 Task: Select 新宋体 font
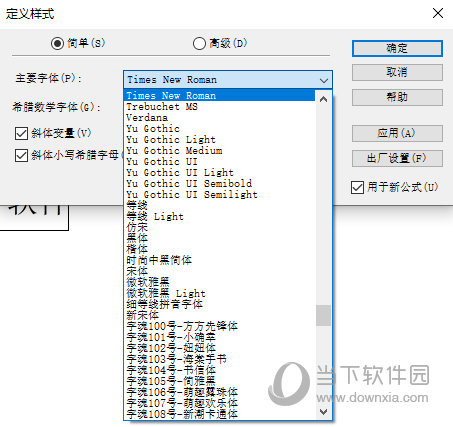[x=220, y=315]
